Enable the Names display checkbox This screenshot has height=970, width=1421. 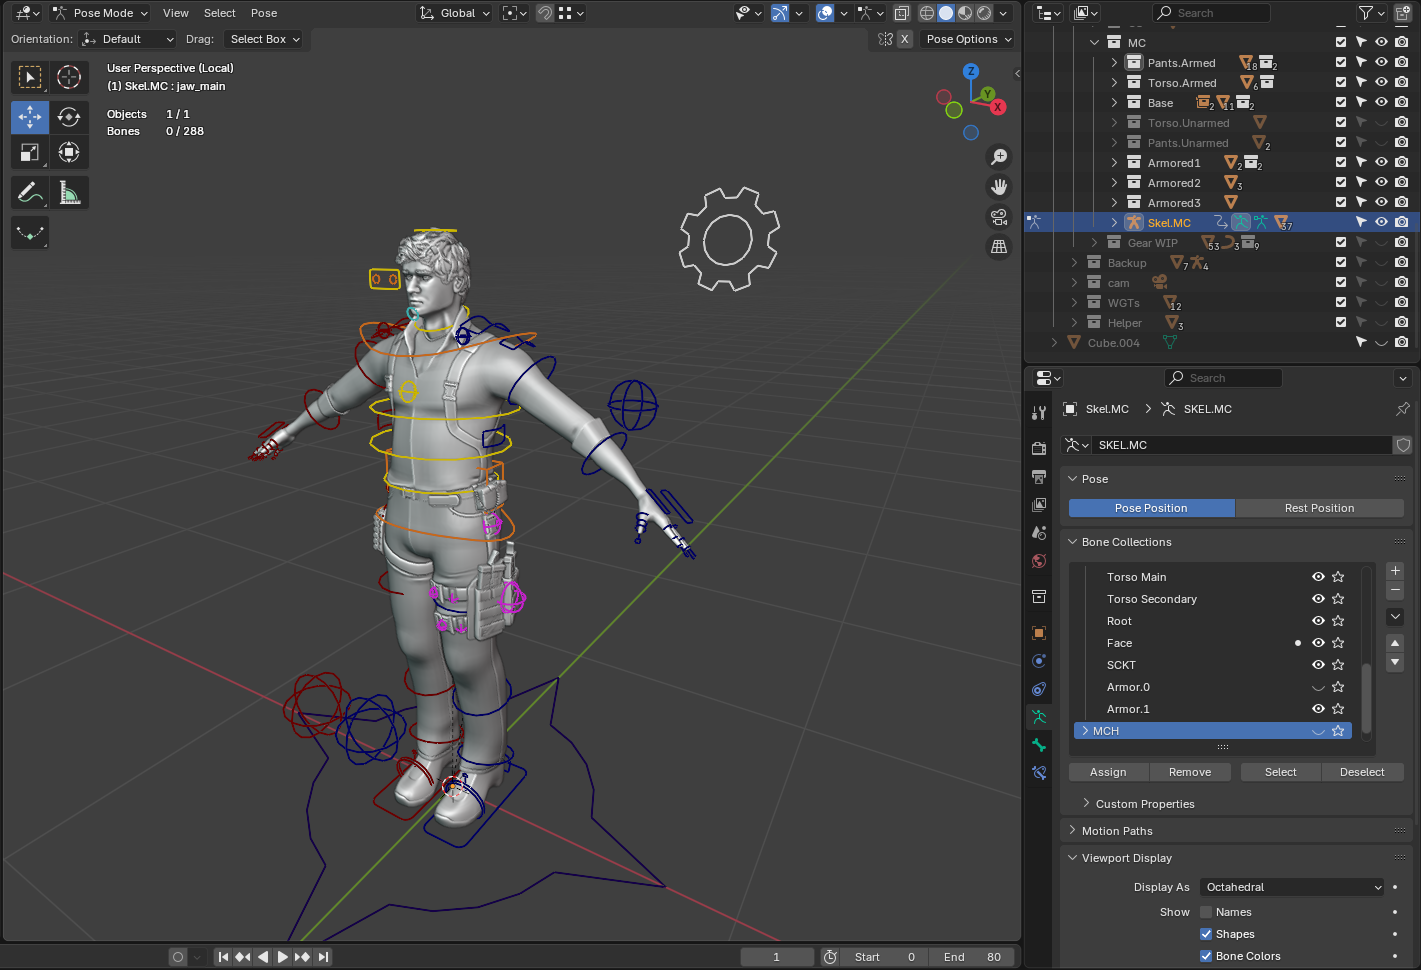[1206, 912]
